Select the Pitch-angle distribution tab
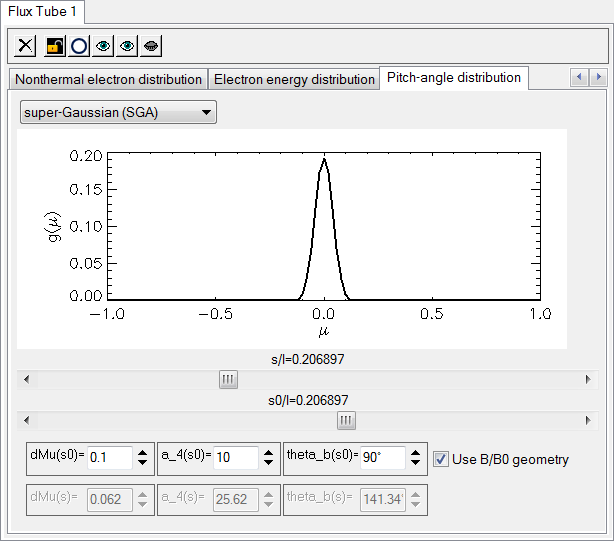614x541 pixels. coord(454,78)
